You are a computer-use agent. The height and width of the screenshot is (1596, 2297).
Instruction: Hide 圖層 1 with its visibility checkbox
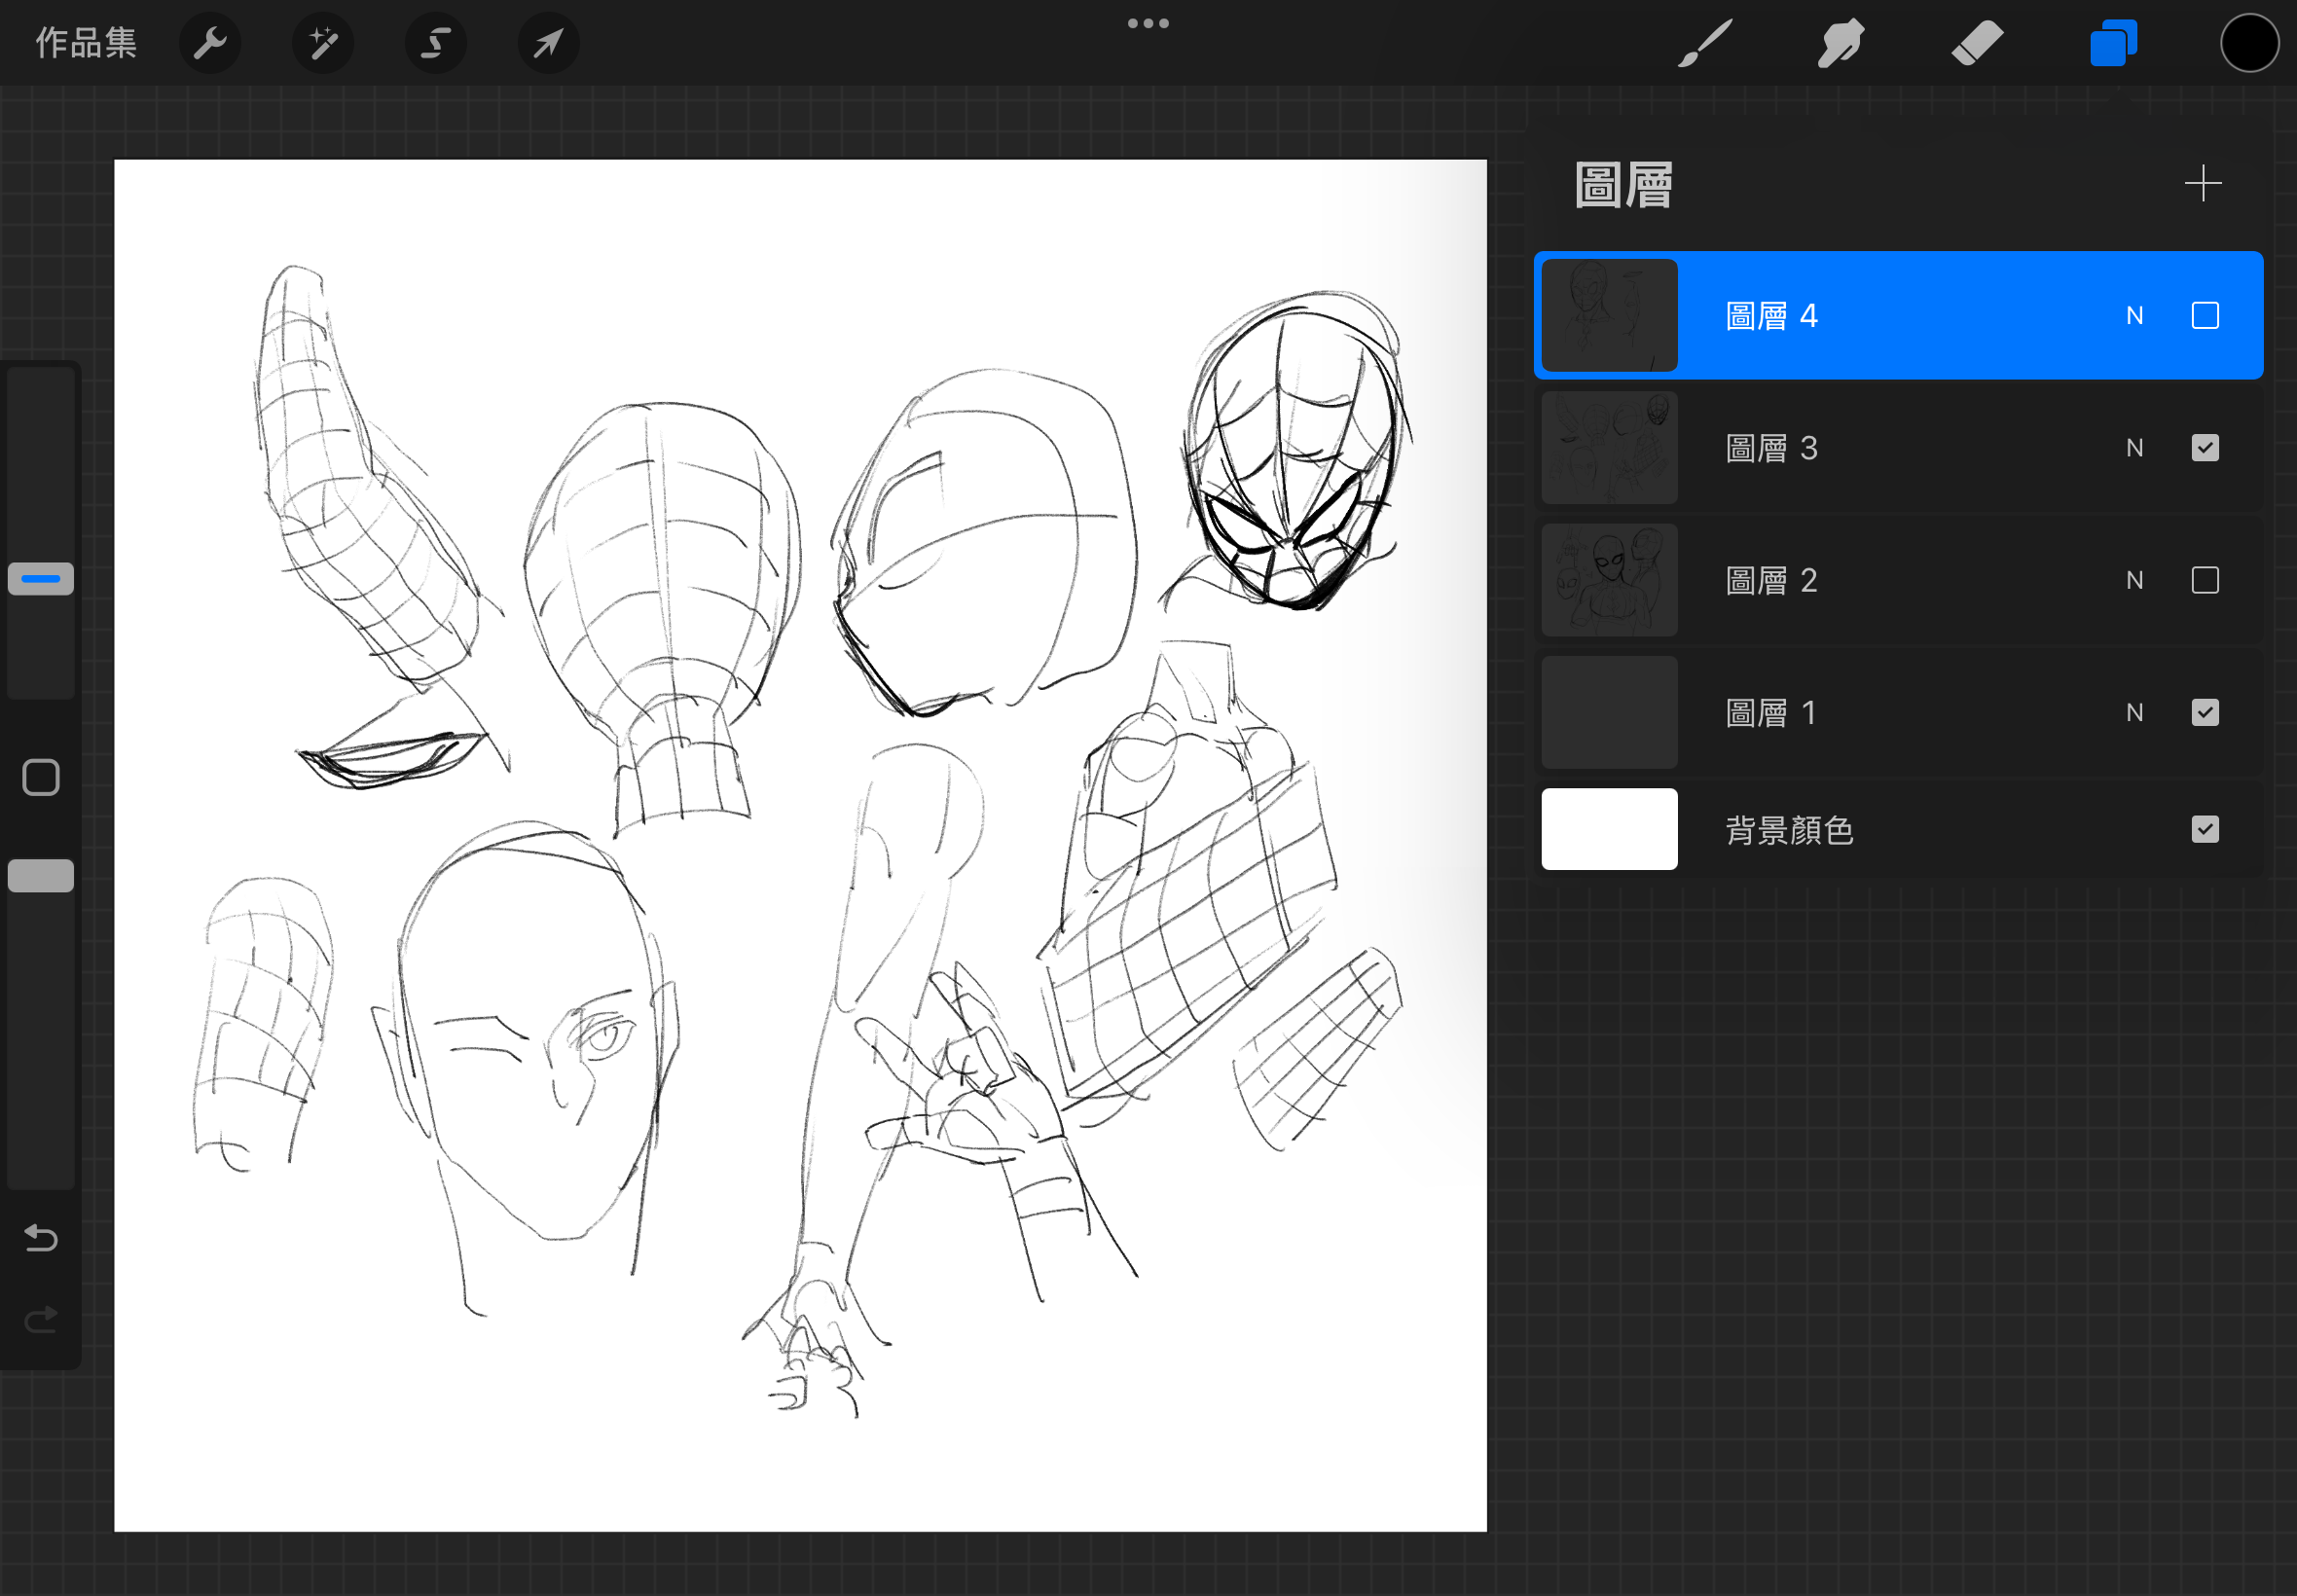[x=2205, y=712]
